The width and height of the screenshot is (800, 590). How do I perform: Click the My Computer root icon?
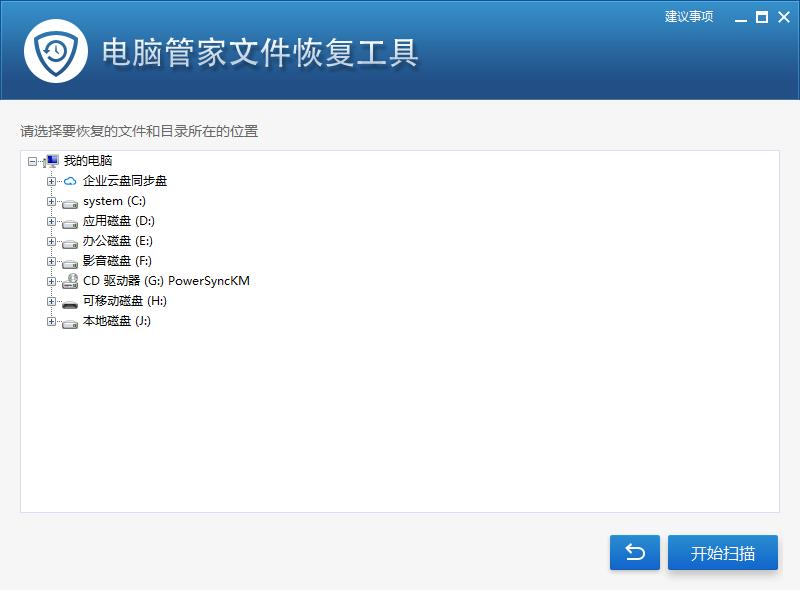[x=51, y=161]
